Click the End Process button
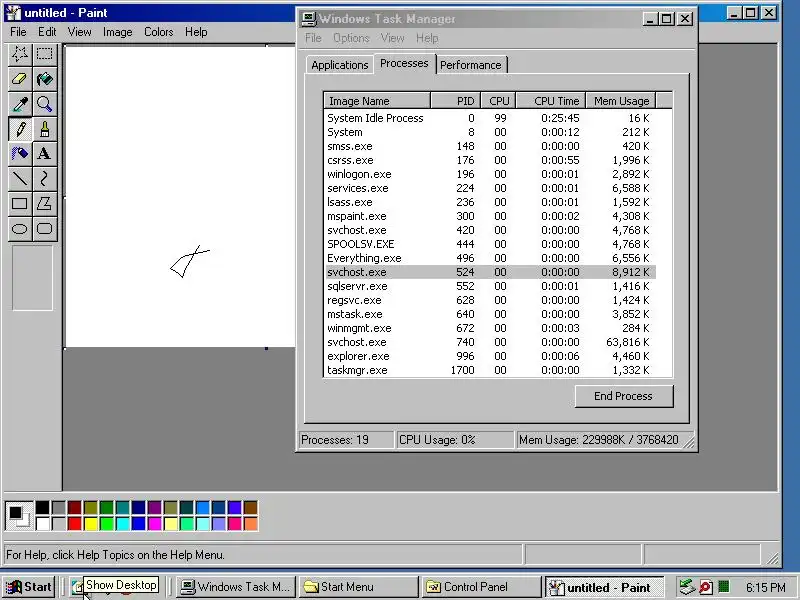Screen dimensions: 800x600 (623, 396)
